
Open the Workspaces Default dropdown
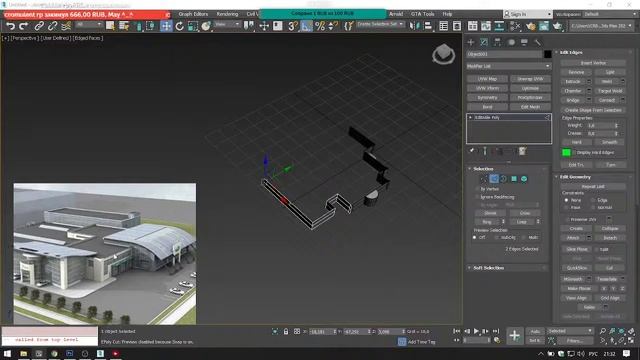pos(609,14)
